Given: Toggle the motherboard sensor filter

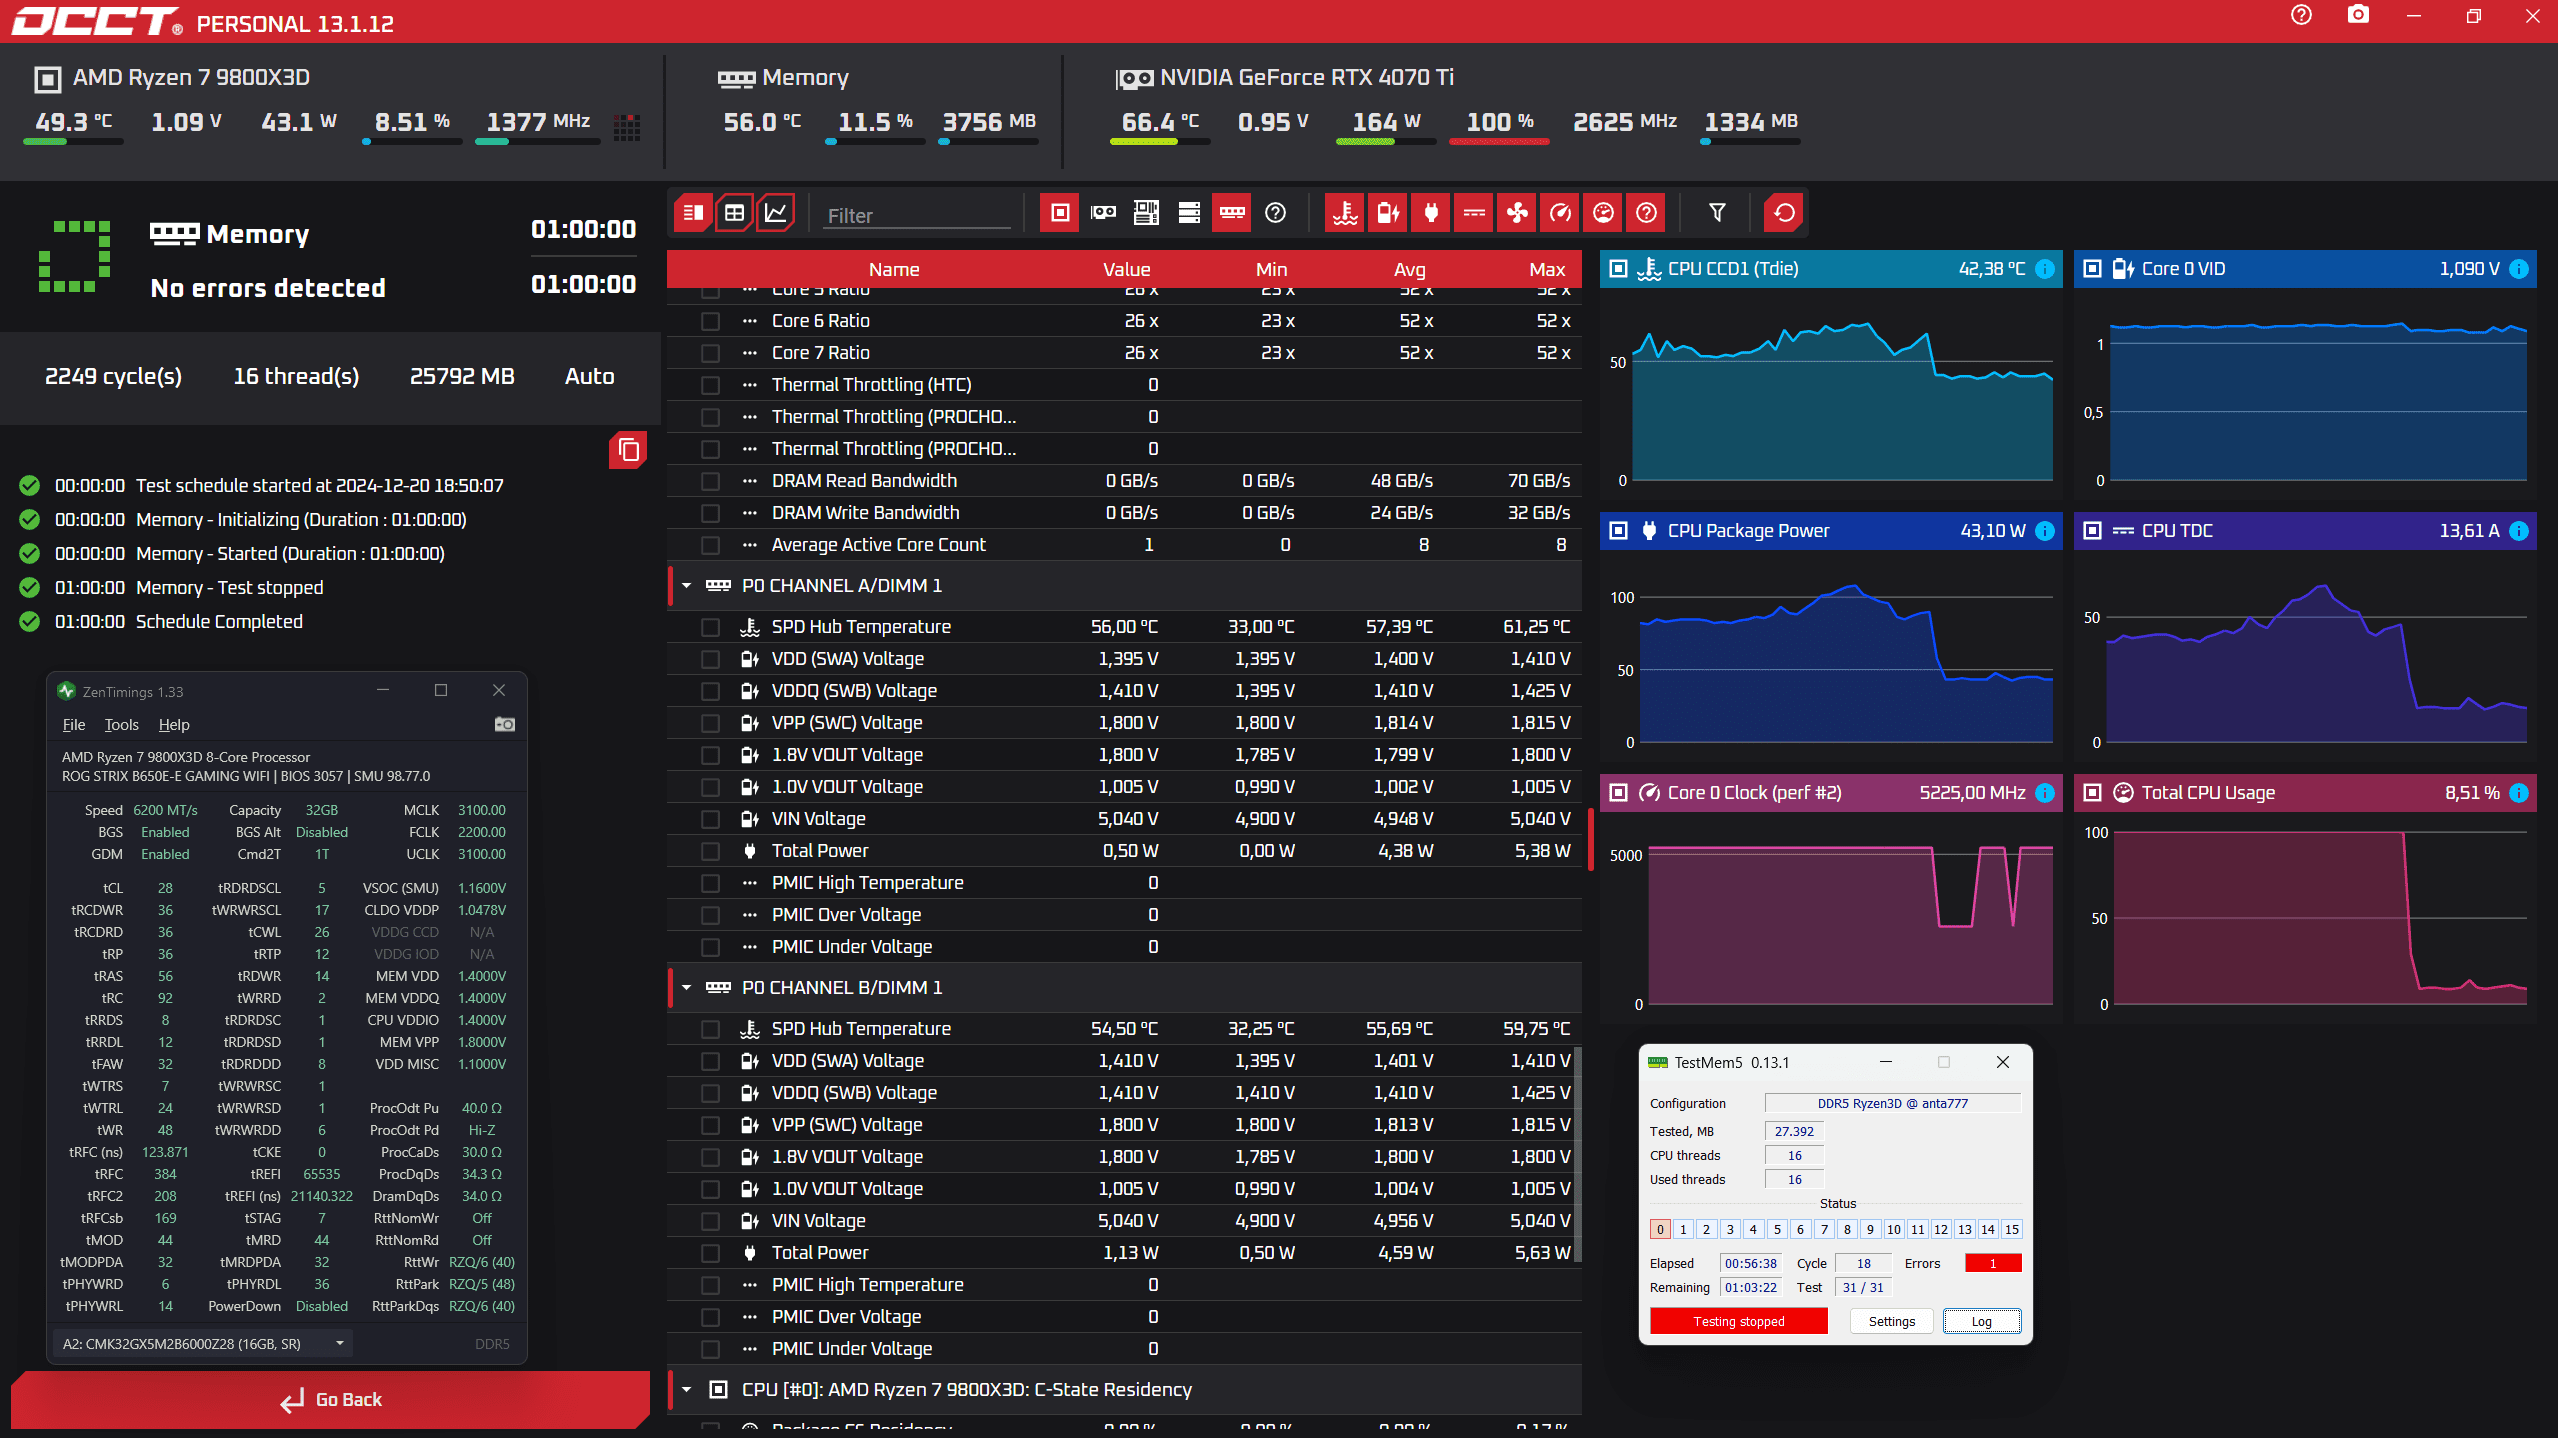Looking at the screenshot, I should 1146,213.
